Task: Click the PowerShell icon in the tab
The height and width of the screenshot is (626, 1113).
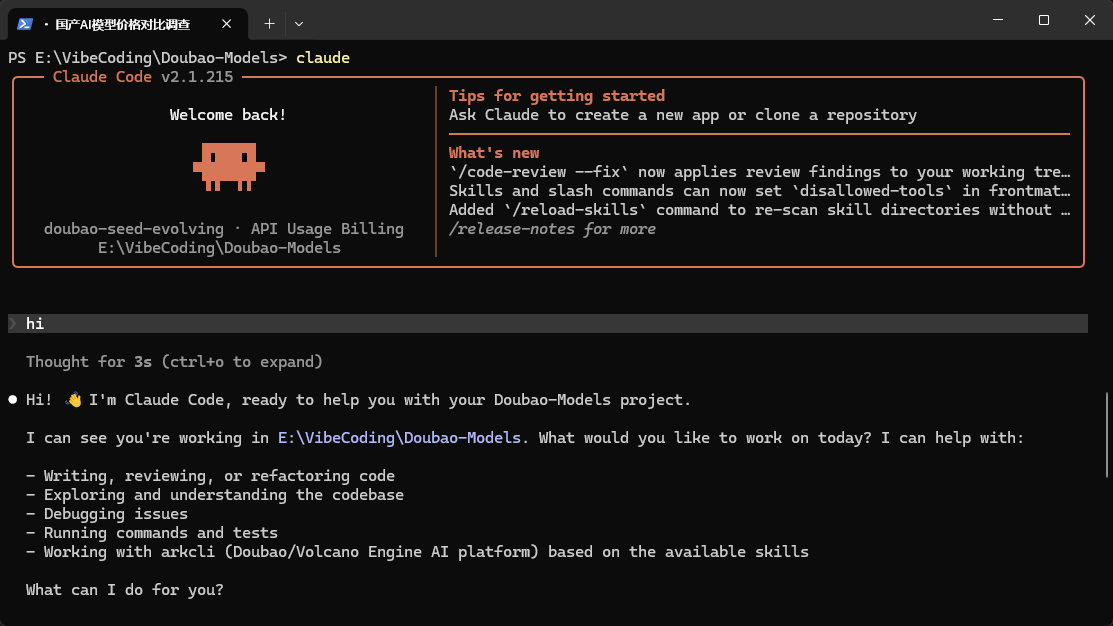Action: point(25,24)
